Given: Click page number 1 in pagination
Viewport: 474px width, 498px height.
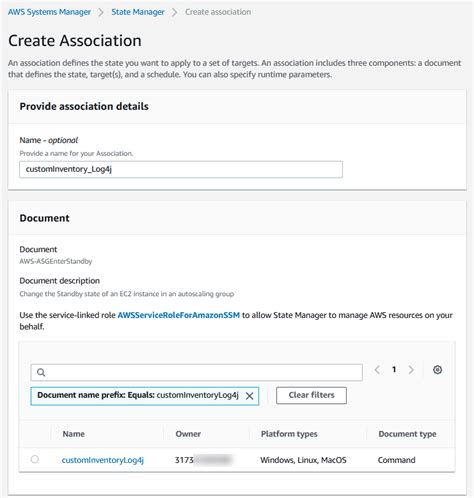Looking at the screenshot, I should click(x=394, y=370).
